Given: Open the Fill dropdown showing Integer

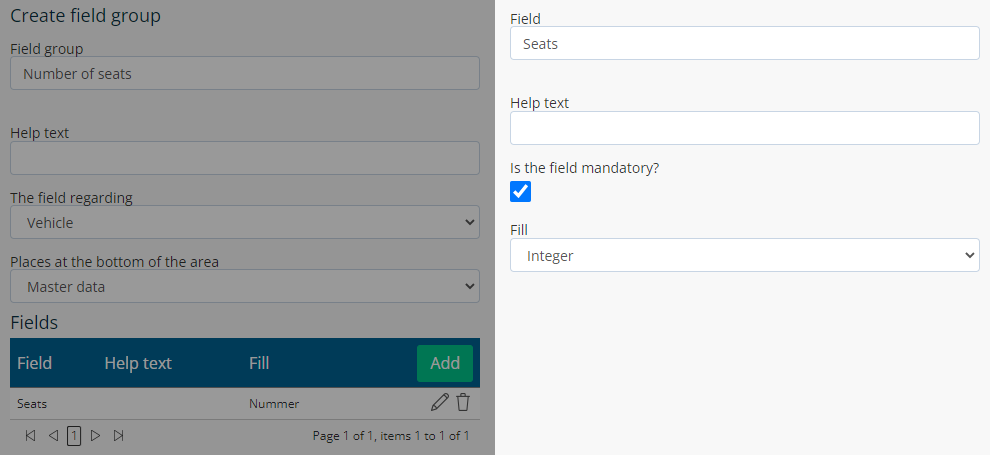Looking at the screenshot, I should [x=745, y=255].
